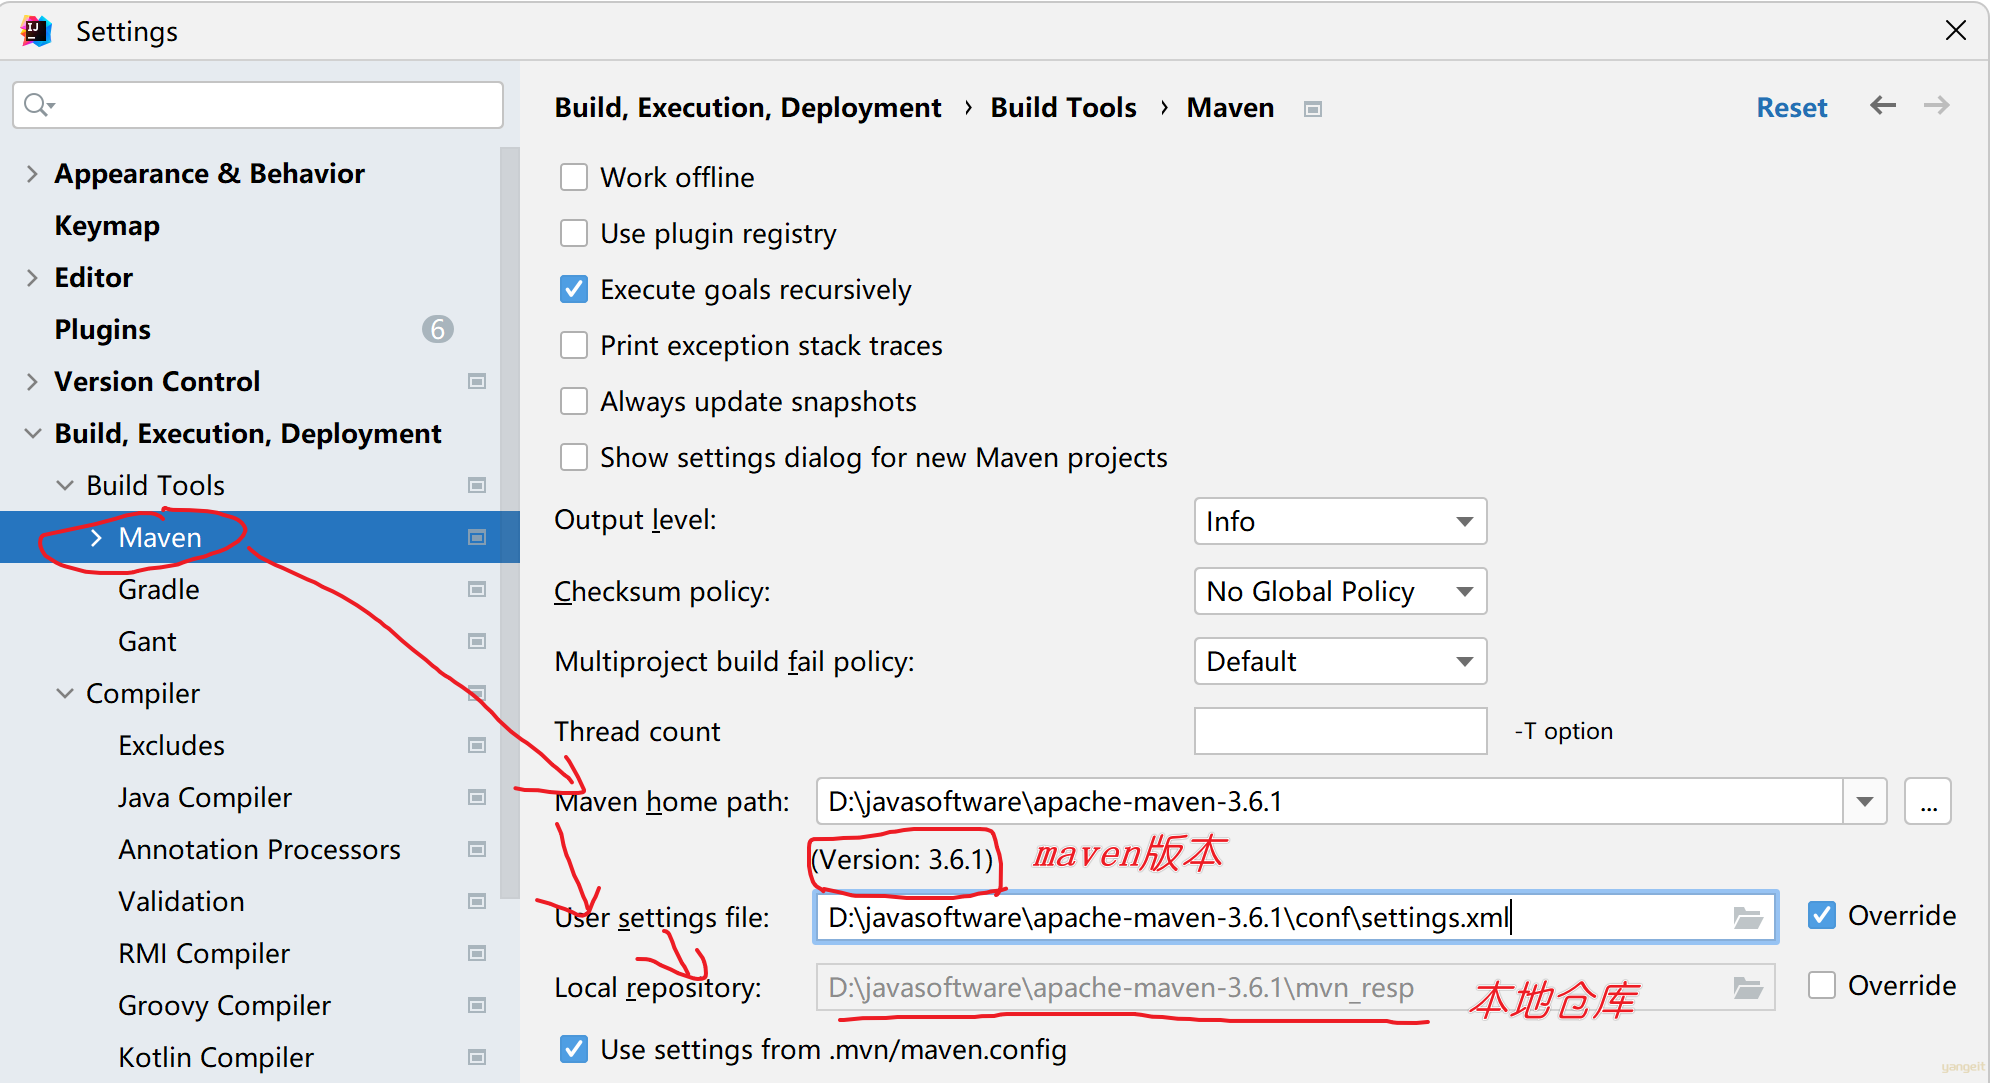This screenshot has height=1083, width=1996.
Task: Enable Work offline checkbox
Action: 574,177
